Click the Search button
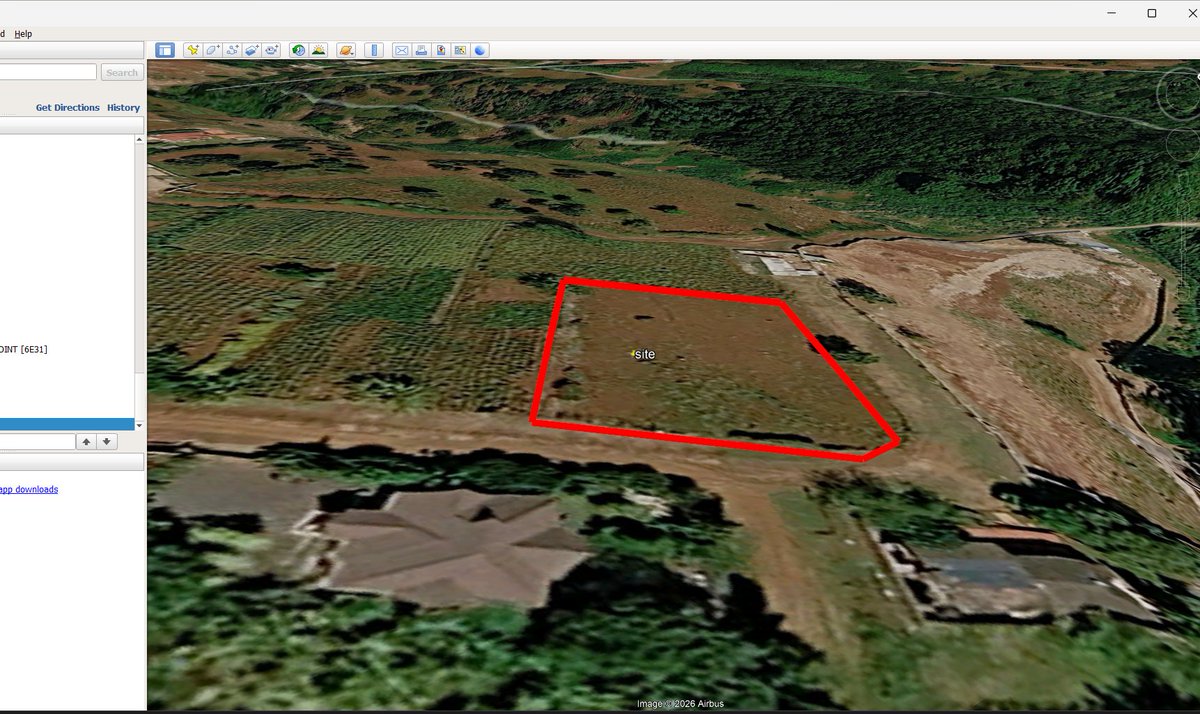The height and width of the screenshot is (714, 1200). pyautogui.click(x=122, y=72)
